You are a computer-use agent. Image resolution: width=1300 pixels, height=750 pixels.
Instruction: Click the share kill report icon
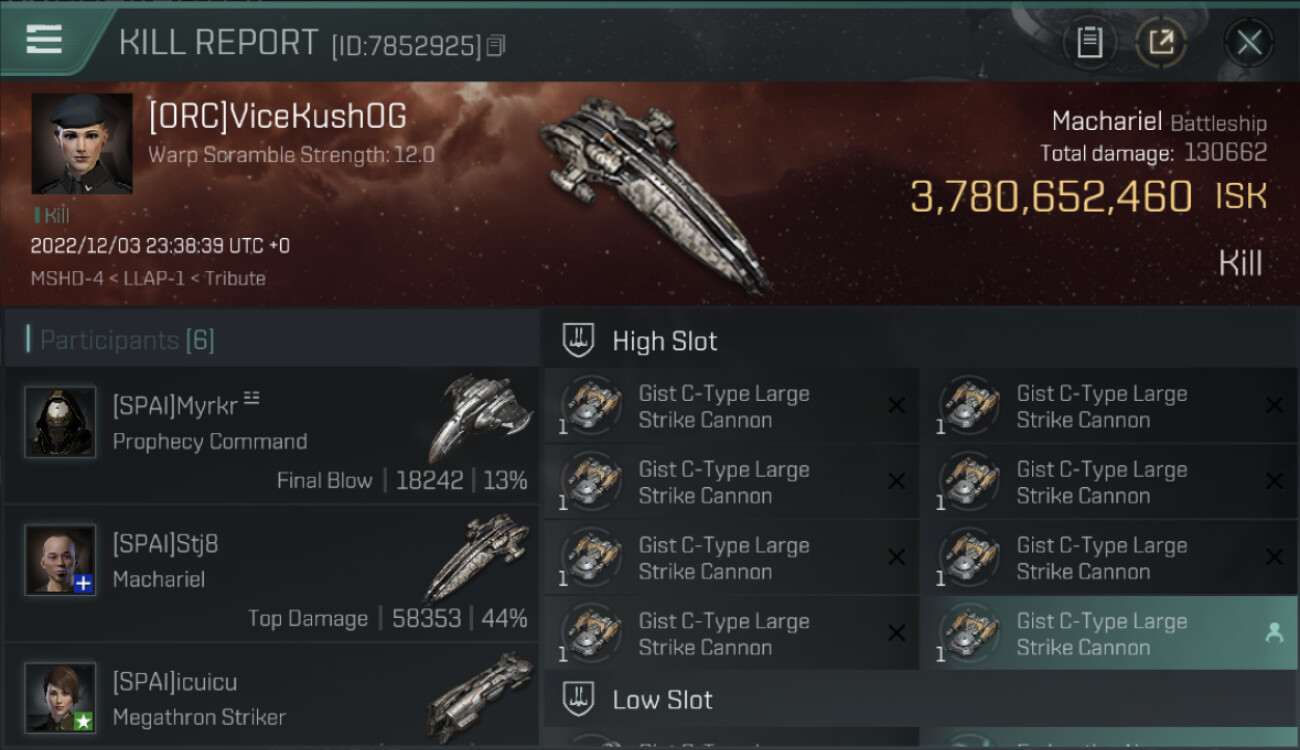(x=1161, y=42)
